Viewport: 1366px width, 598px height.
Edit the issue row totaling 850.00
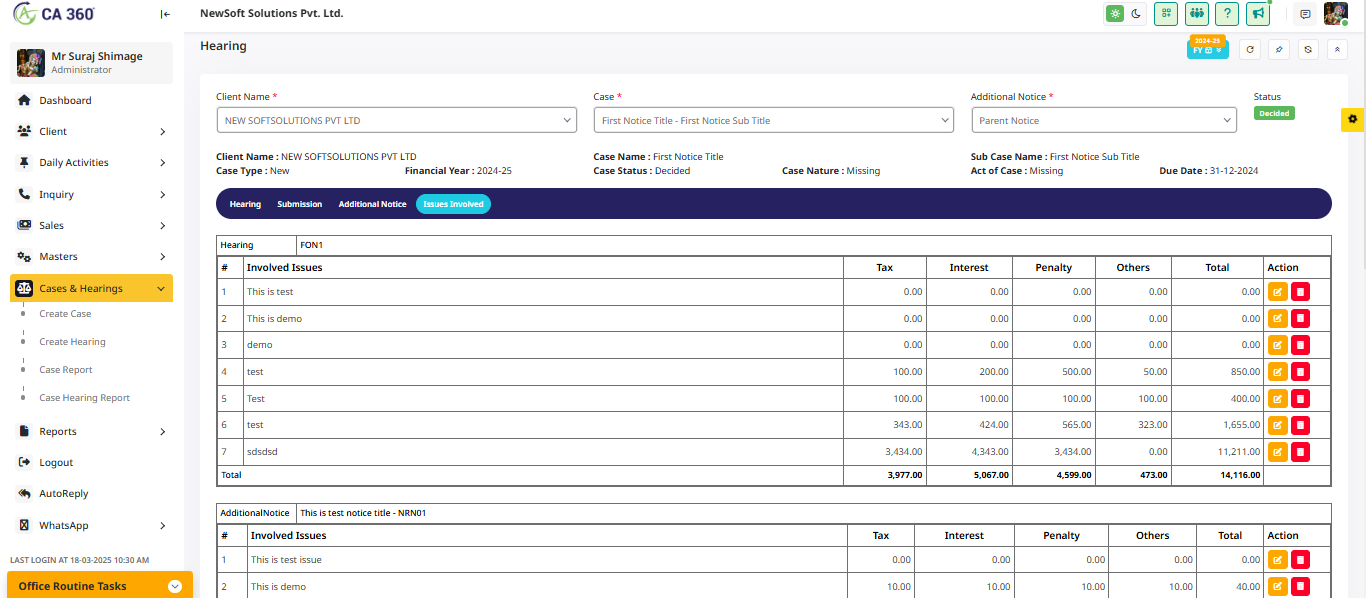click(x=1277, y=372)
